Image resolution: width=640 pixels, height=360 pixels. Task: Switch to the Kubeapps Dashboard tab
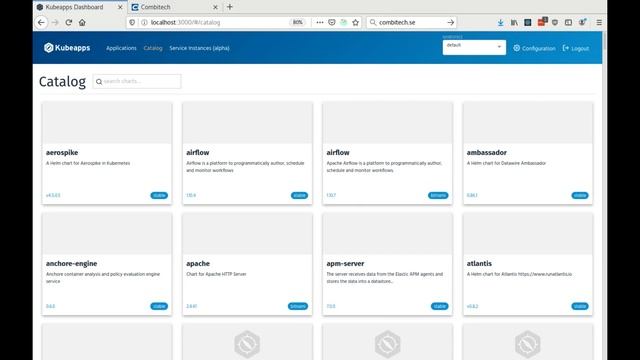tap(80, 7)
